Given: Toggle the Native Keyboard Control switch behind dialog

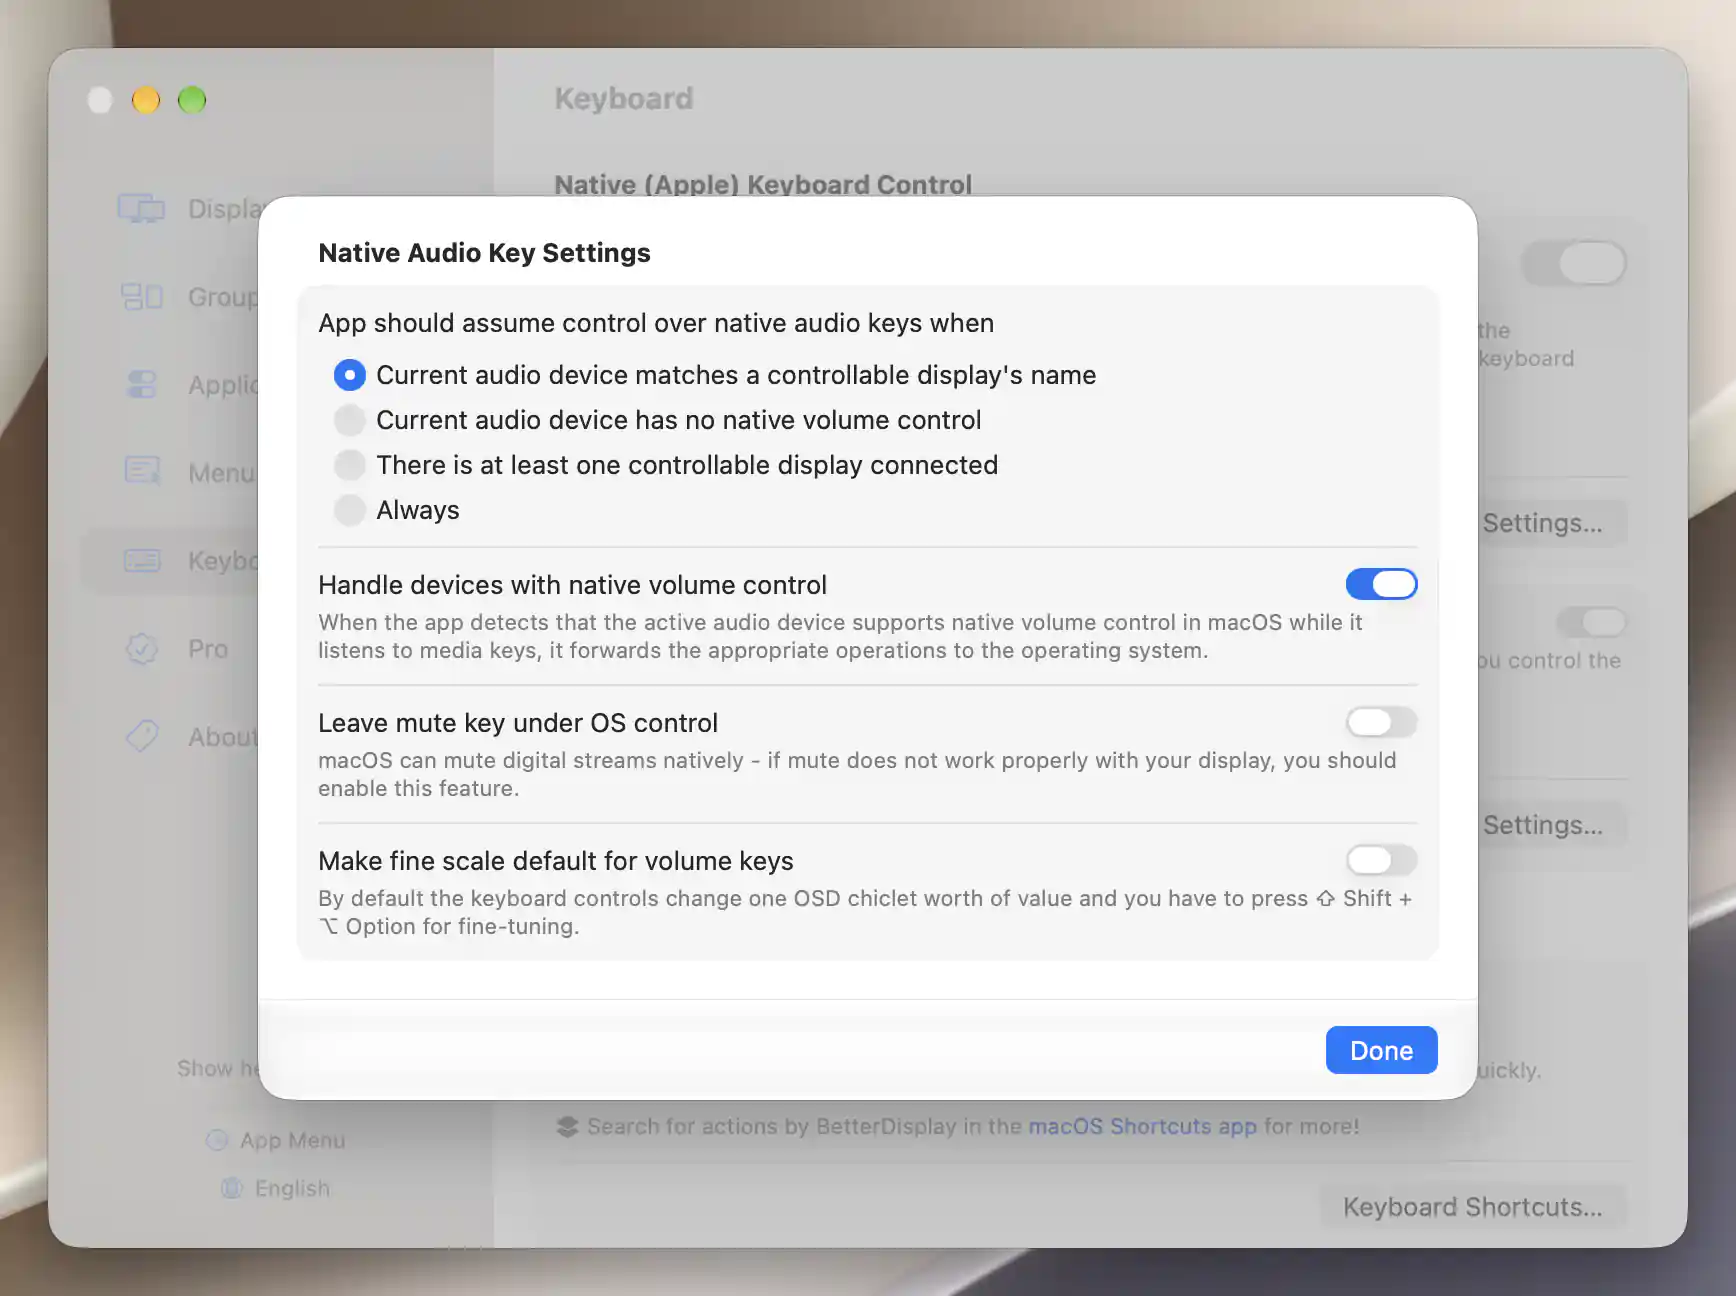Looking at the screenshot, I should pyautogui.click(x=1574, y=264).
